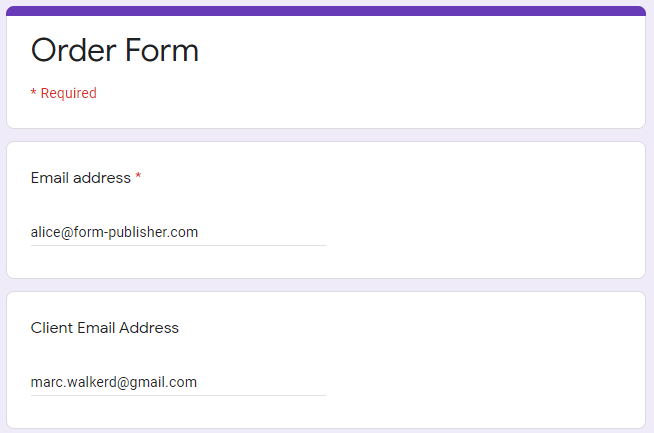654x433 pixels.
Task: Click the form-publisher.com portion of the first email
Action: click(x=136, y=232)
